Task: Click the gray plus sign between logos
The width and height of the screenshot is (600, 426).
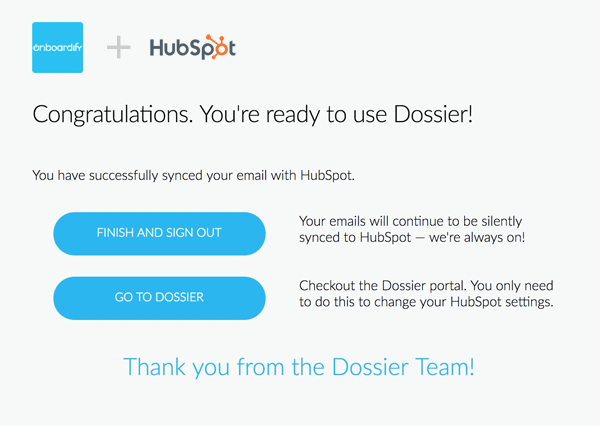Action: pyautogui.click(x=118, y=47)
